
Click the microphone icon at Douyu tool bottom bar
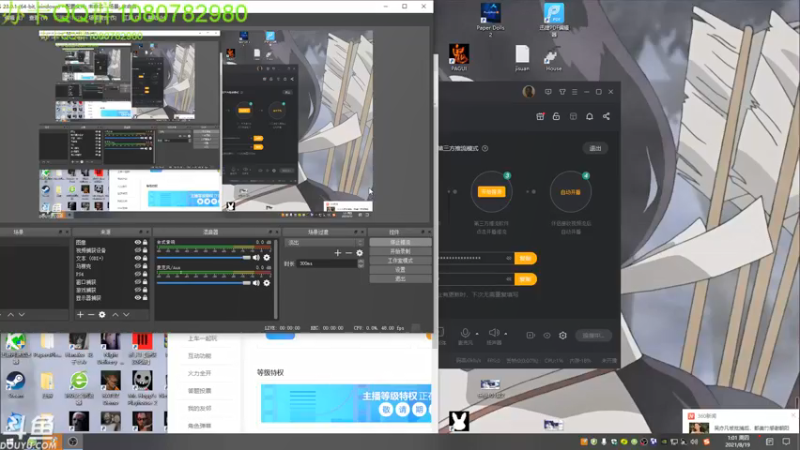(x=465, y=333)
